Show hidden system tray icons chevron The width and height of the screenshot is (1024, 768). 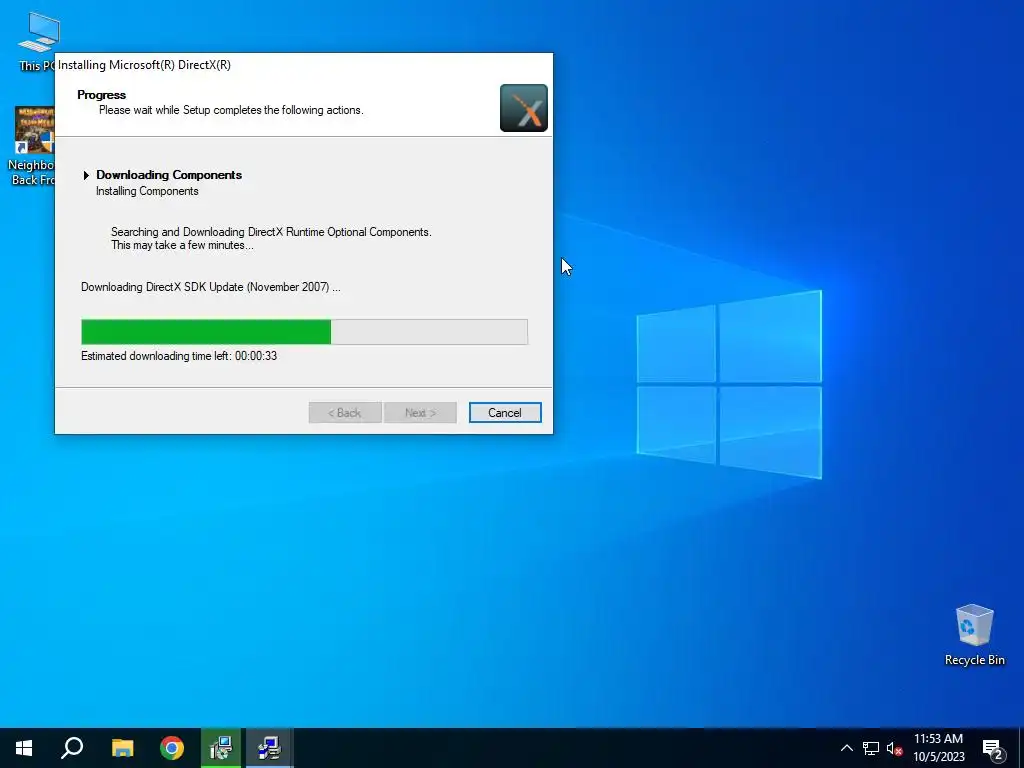[x=846, y=748]
